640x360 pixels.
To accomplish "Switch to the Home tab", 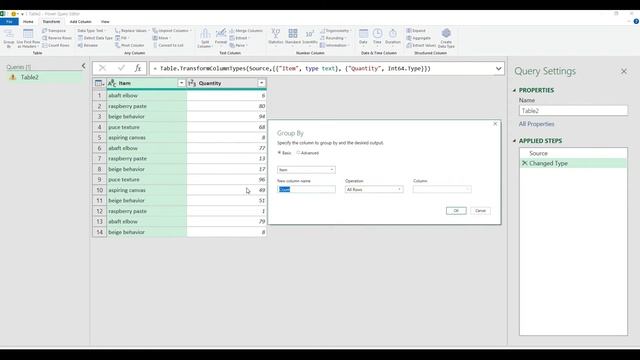I will pos(28,22).
